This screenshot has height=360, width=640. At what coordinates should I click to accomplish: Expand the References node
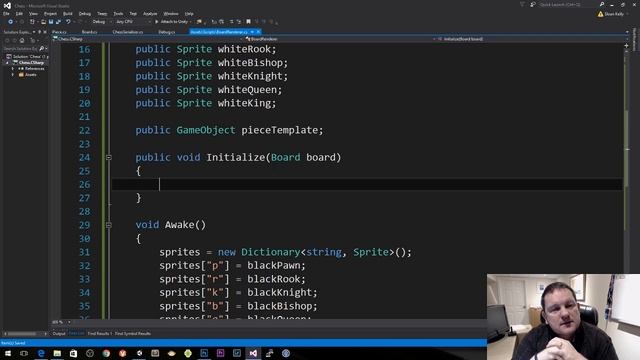click(13, 69)
